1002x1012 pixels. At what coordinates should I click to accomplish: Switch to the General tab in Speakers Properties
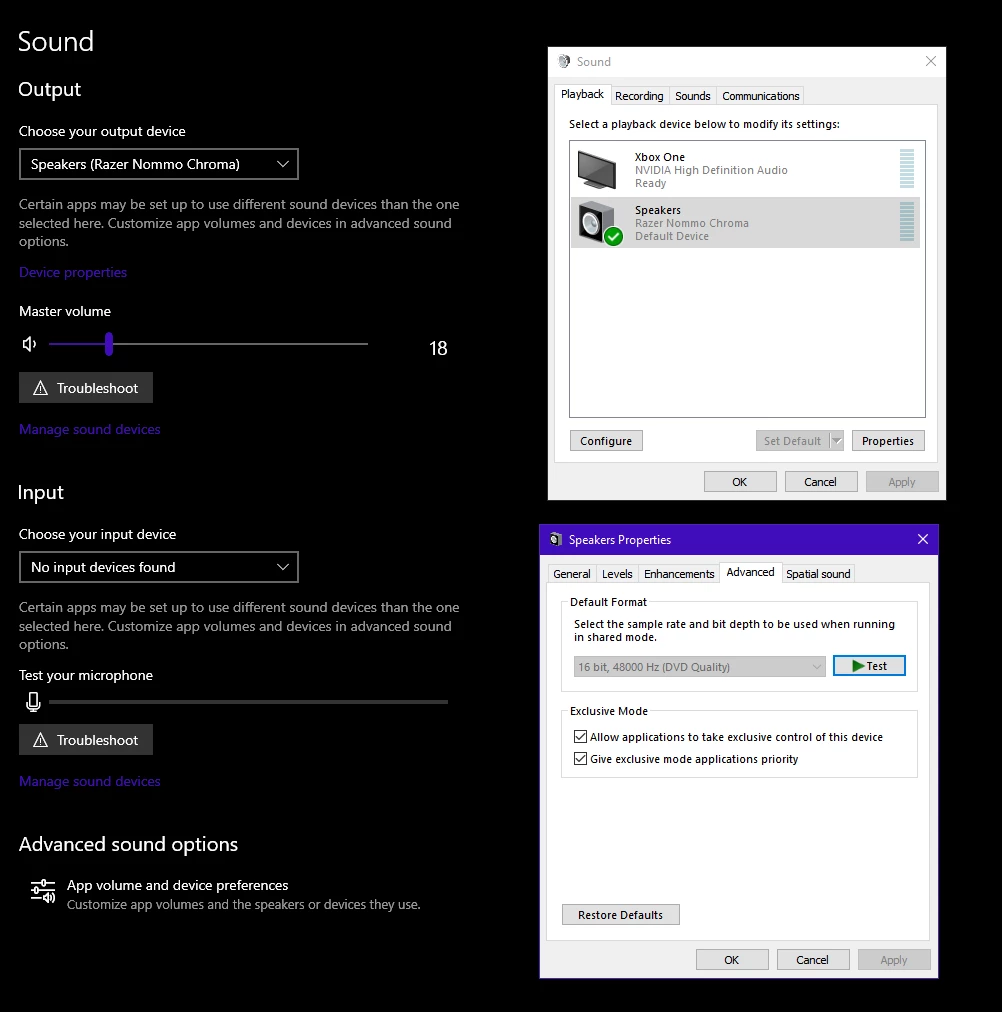click(572, 574)
